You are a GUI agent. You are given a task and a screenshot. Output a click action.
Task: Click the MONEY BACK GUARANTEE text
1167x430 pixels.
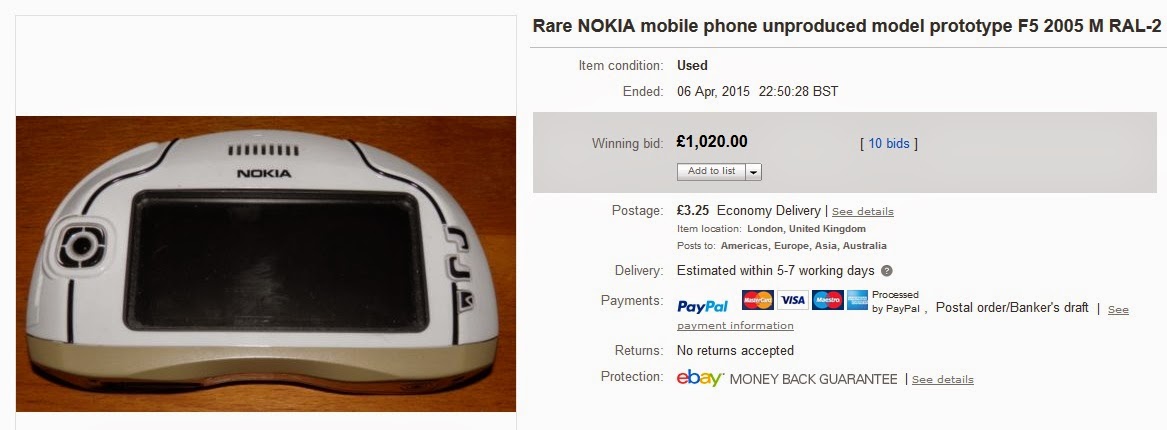click(814, 380)
